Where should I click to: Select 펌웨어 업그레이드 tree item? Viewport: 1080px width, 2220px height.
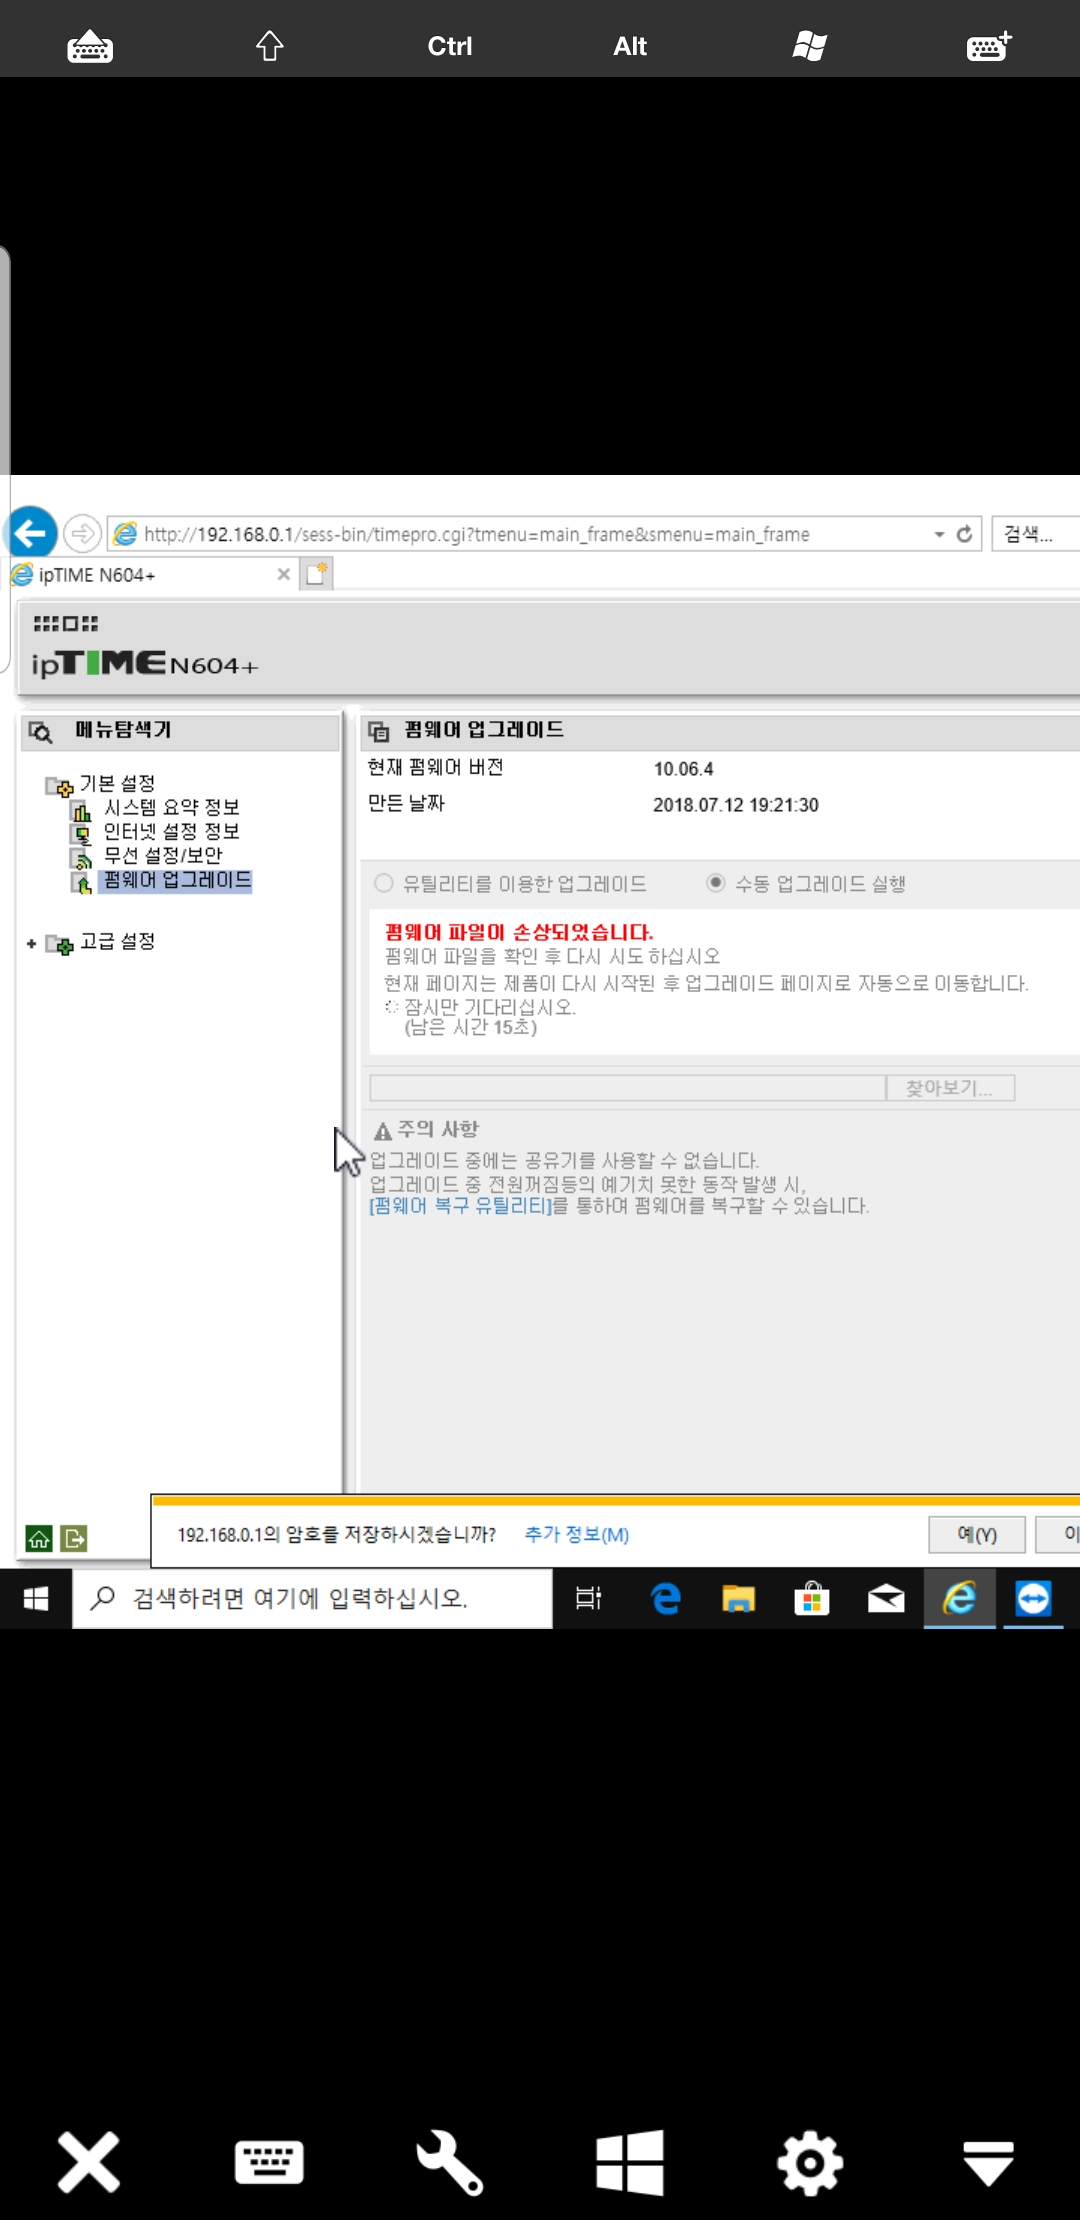pos(177,880)
